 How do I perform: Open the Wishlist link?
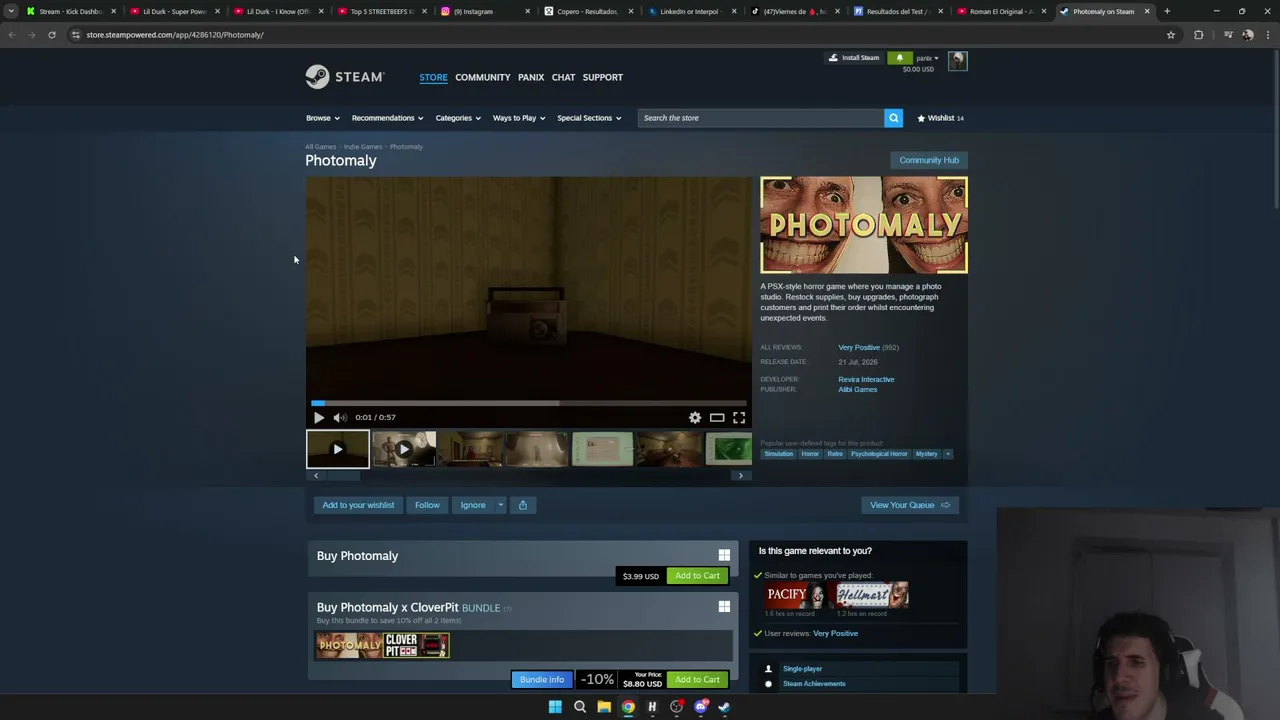(x=940, y=118)
